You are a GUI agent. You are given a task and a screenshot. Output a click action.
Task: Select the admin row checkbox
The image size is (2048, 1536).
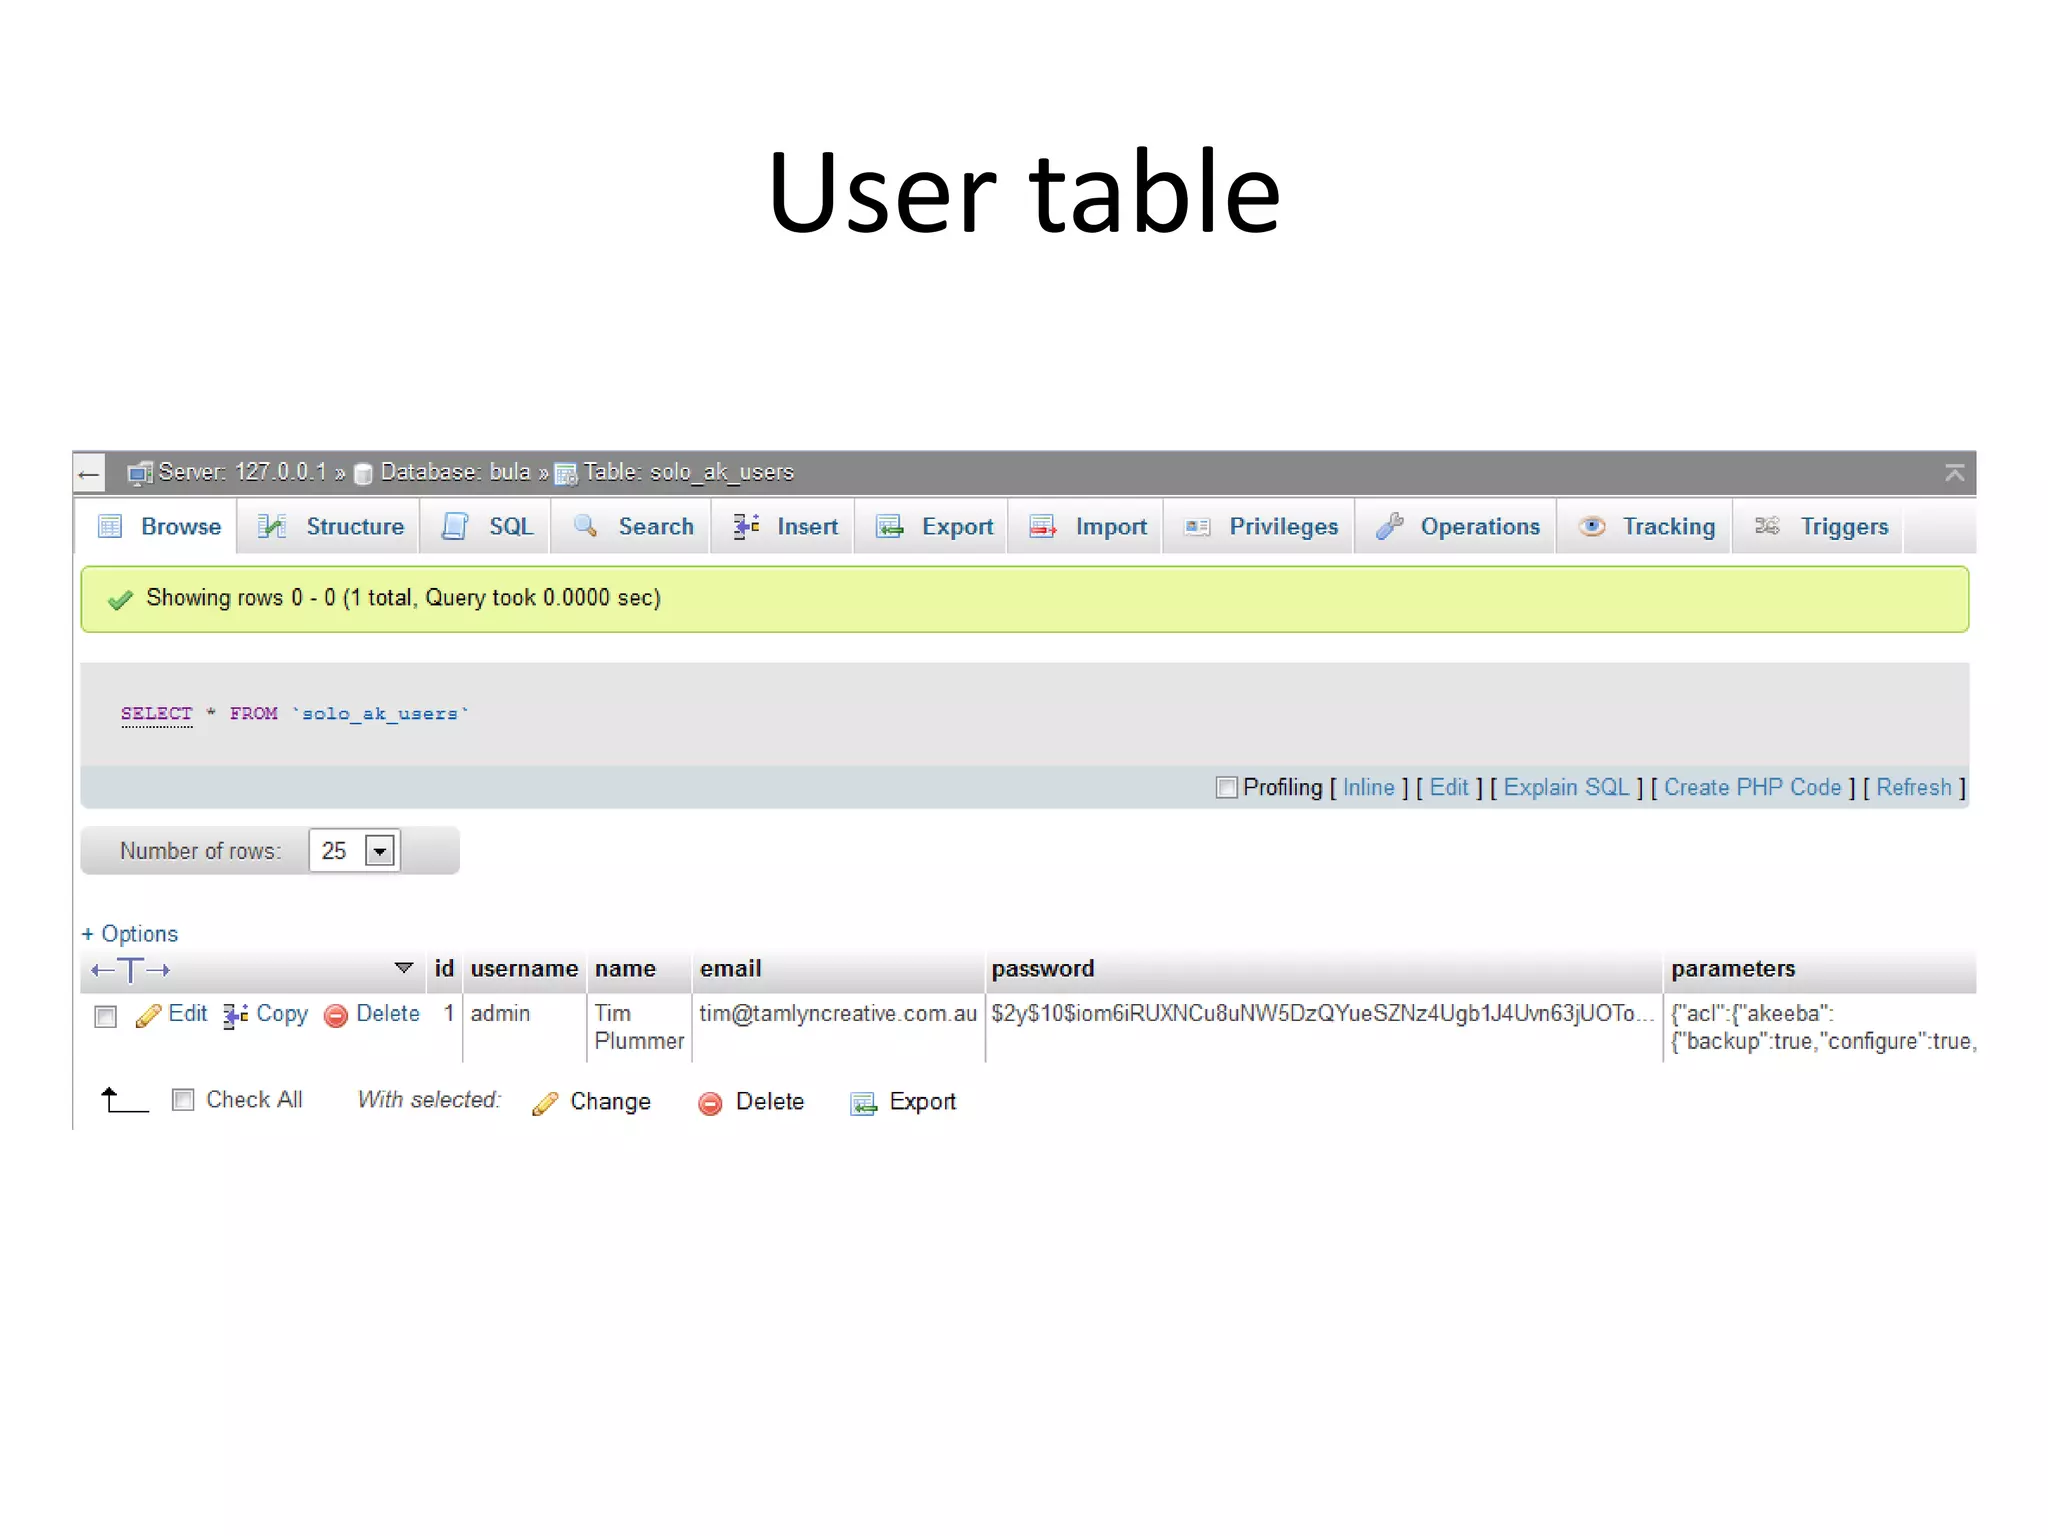[105, 1017]
